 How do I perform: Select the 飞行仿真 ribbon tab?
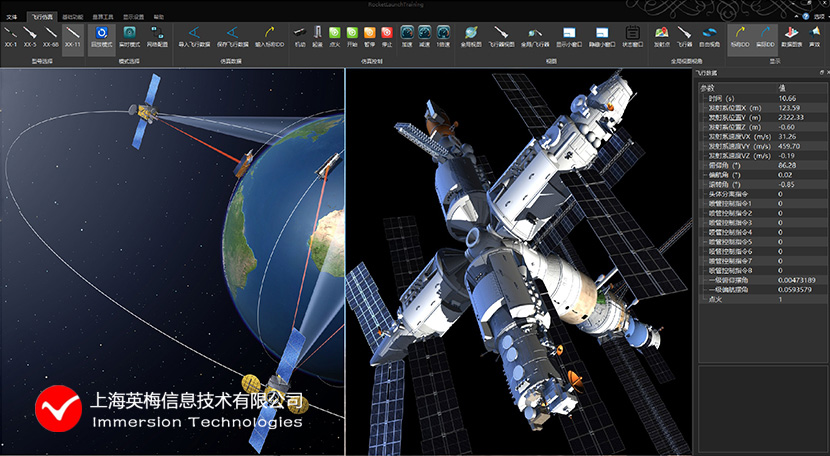pyautogui.click(x=42, y=17)
